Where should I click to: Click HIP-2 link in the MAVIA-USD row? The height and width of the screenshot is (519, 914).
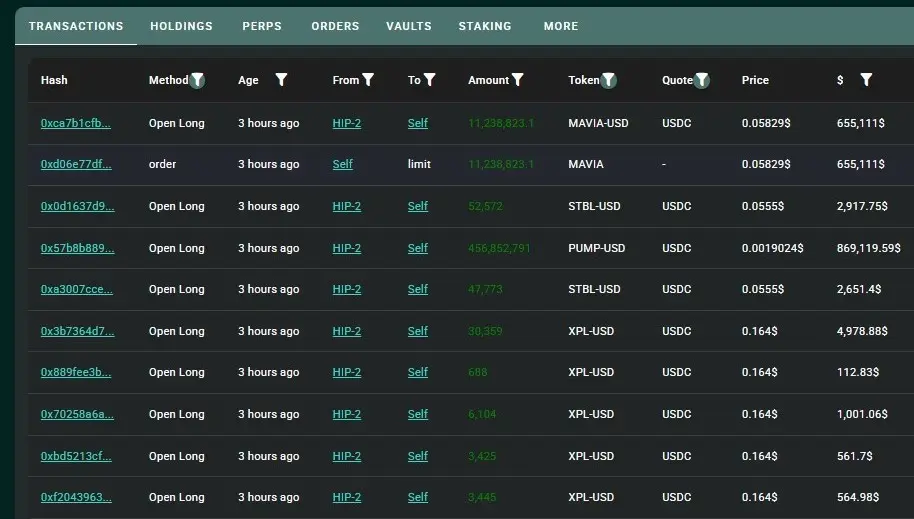[x=347, y=123]
